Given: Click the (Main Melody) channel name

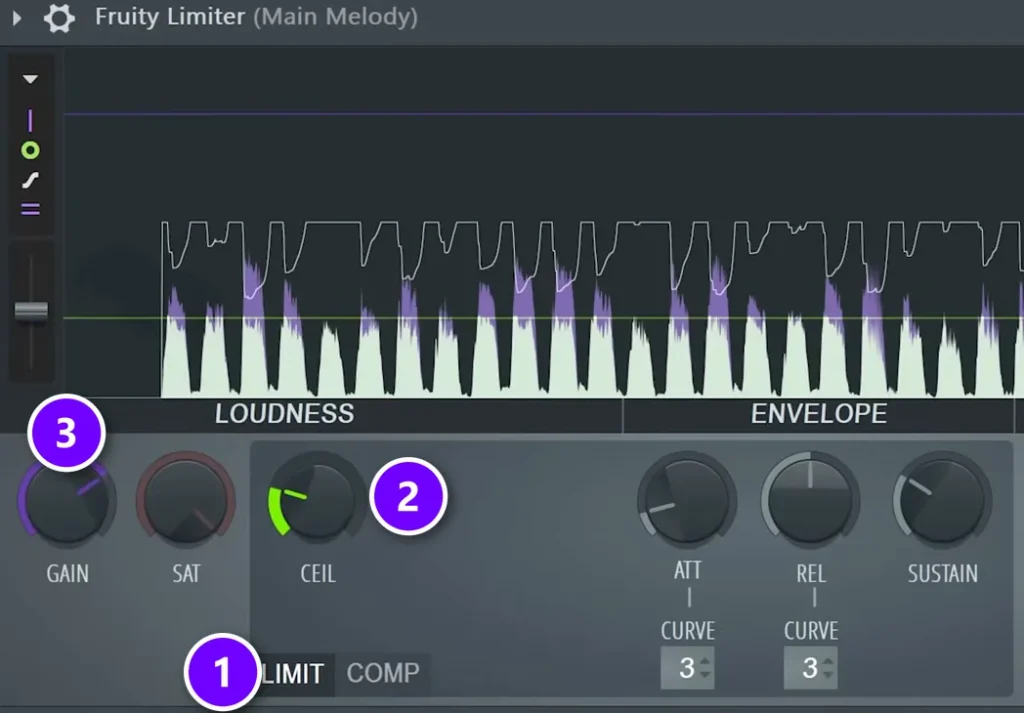Looking at the screenshot, I should [x=336, y=17].
